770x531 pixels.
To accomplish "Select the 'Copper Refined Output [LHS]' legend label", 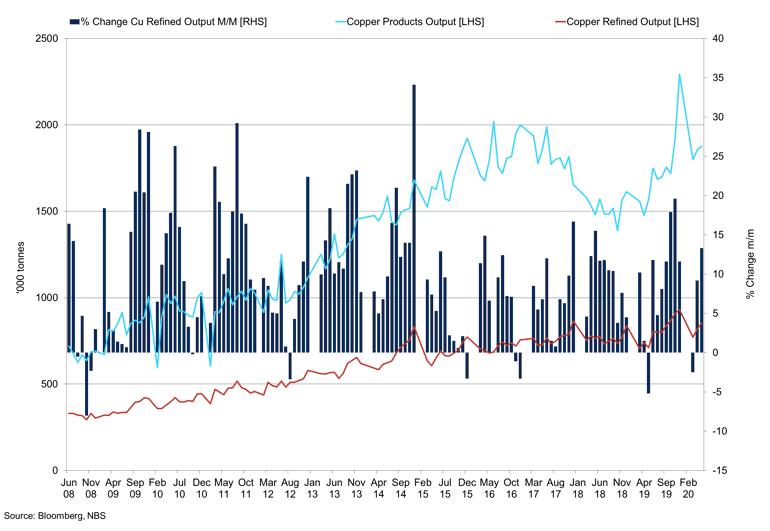I will point(632,22).
